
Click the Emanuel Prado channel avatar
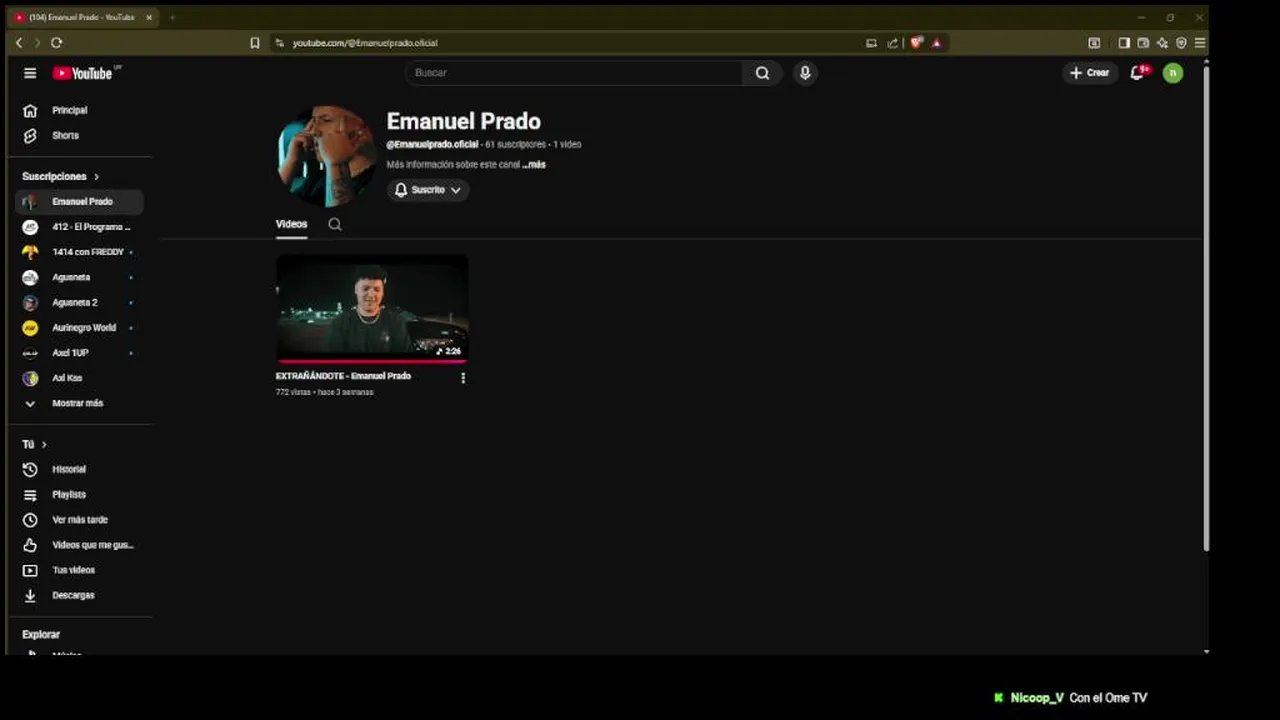tap(326, 156)
